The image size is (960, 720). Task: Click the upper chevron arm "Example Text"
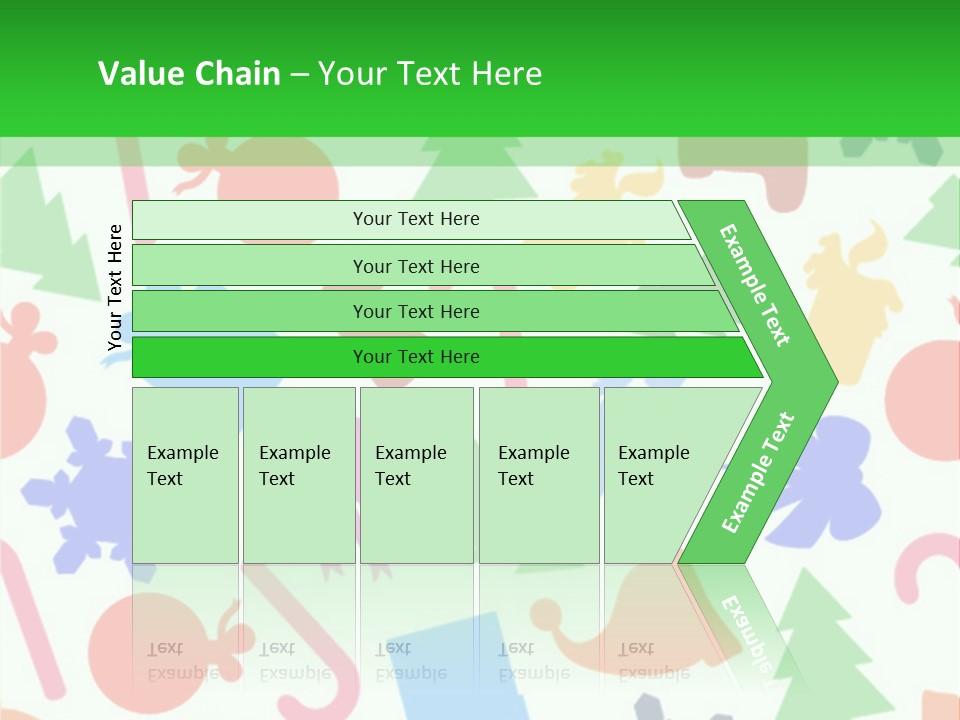point(755,285)
